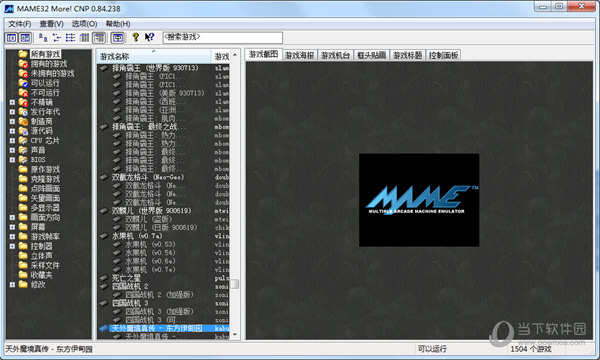600x360 pixels.
Task: Expand the 发行年代 folder
Action: click(12, 112)
